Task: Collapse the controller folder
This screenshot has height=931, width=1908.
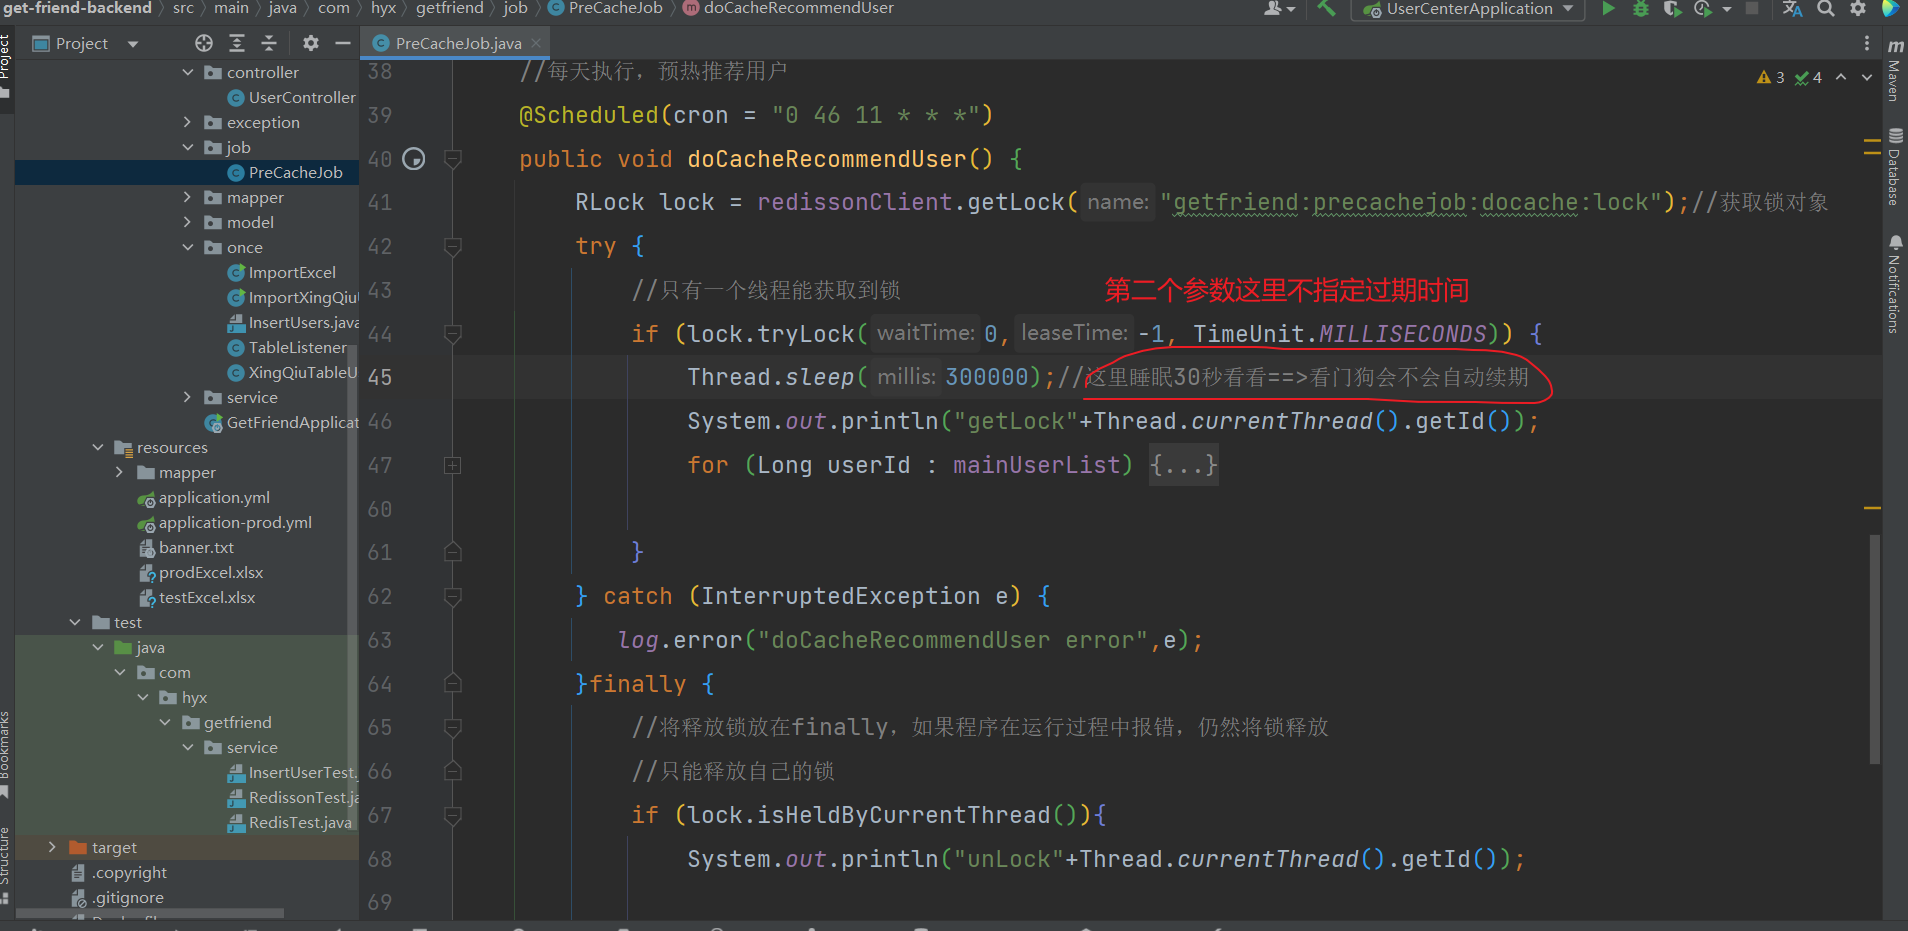Action: 187,72
